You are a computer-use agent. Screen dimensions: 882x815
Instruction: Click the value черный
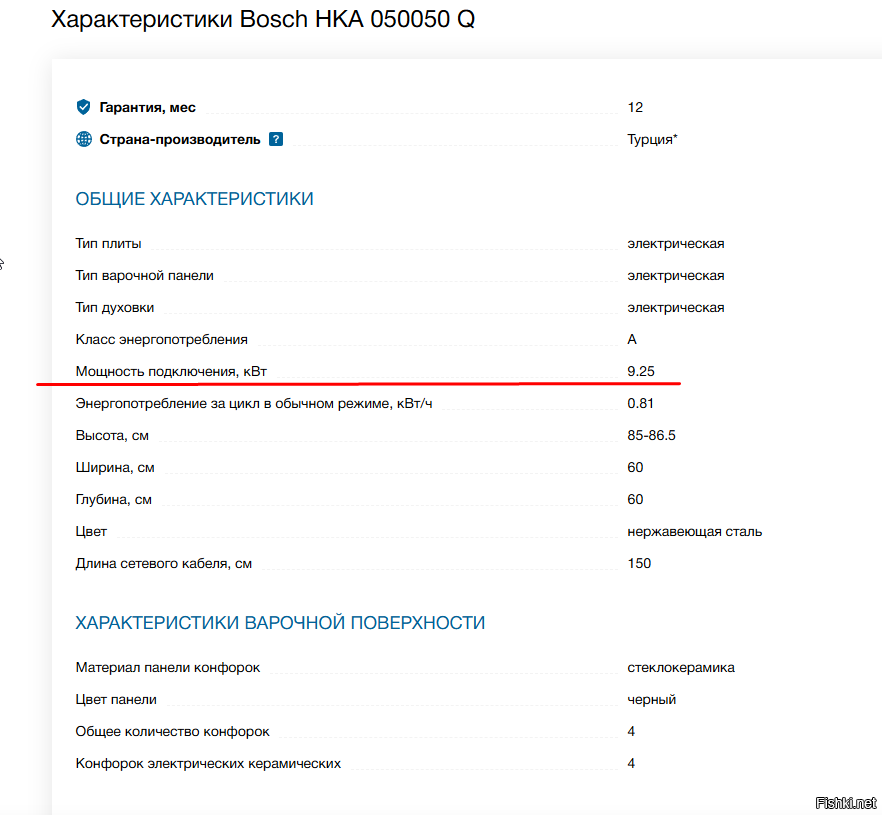(x=651, y=700)
